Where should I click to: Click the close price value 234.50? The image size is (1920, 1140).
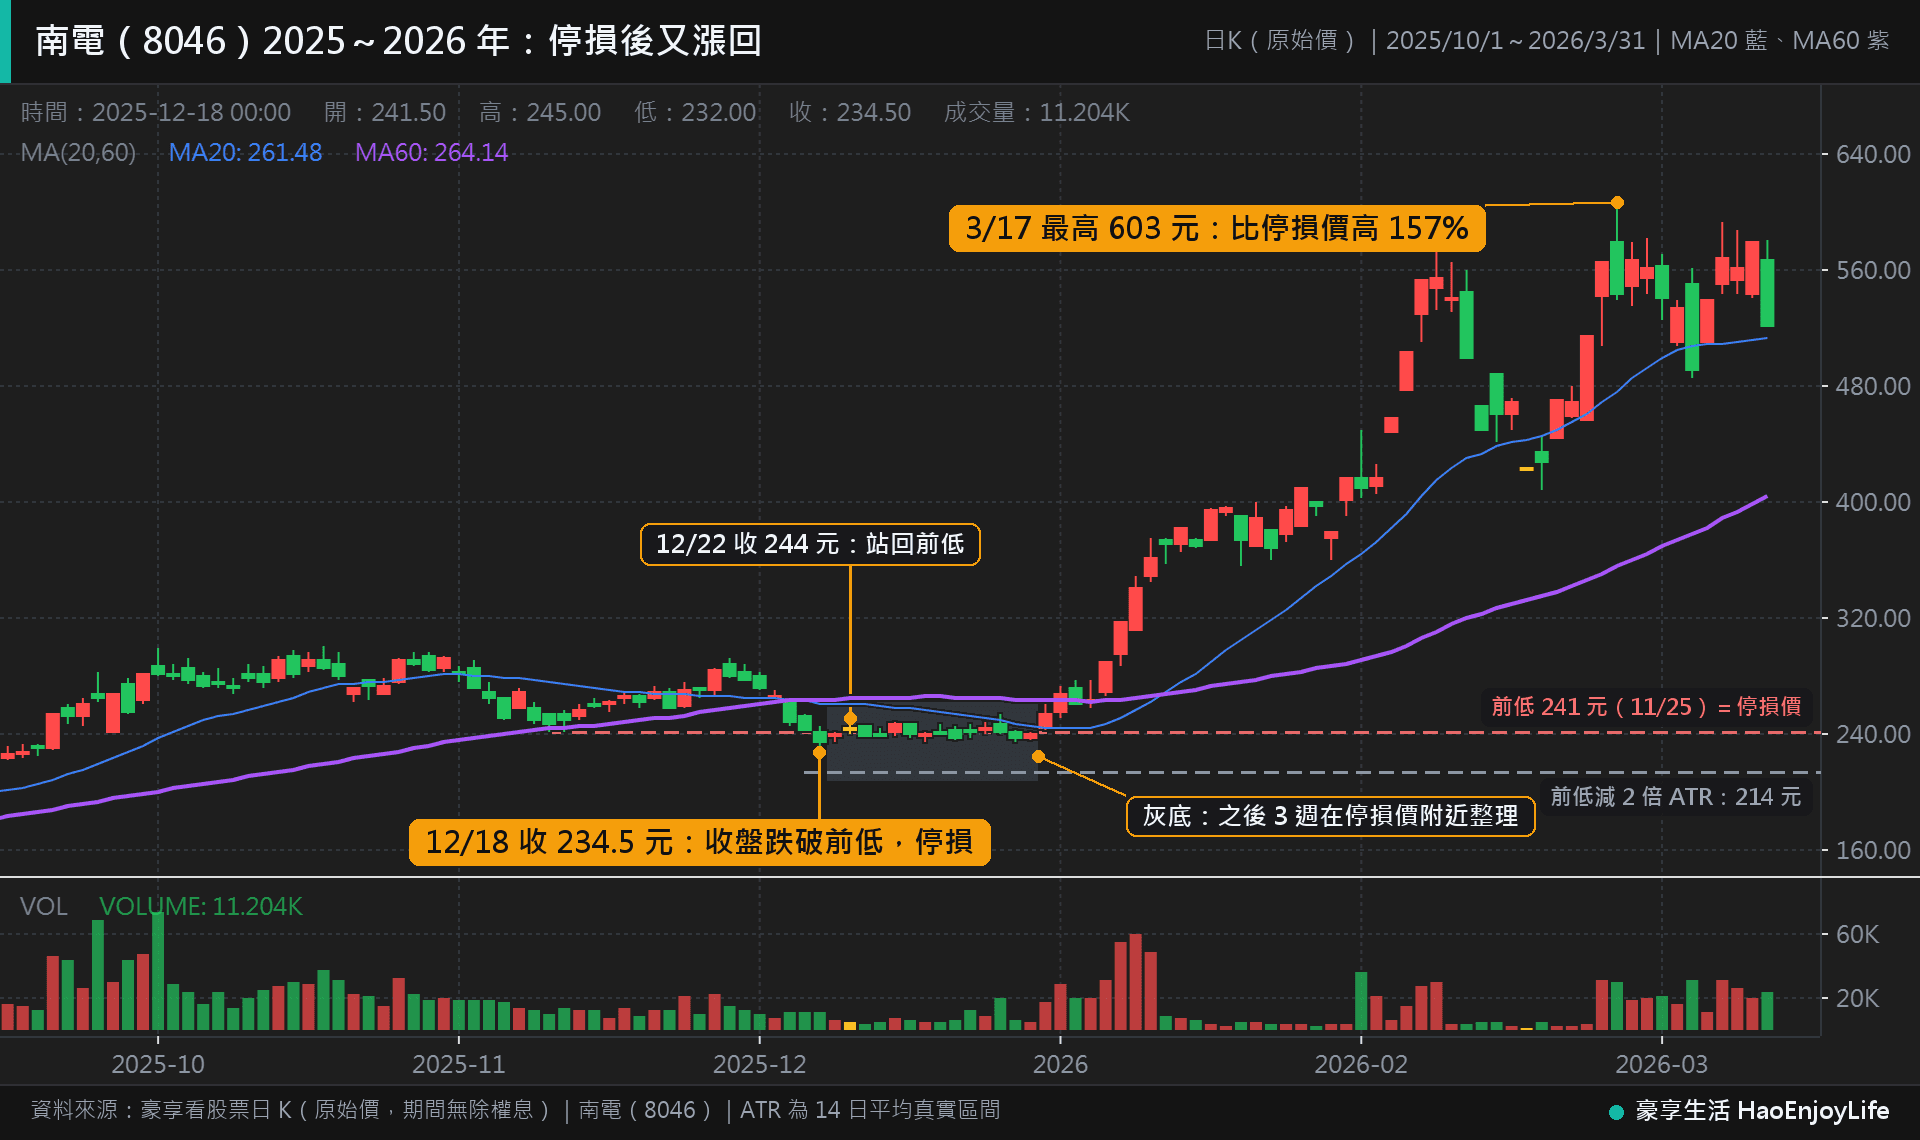coord(873,112)
